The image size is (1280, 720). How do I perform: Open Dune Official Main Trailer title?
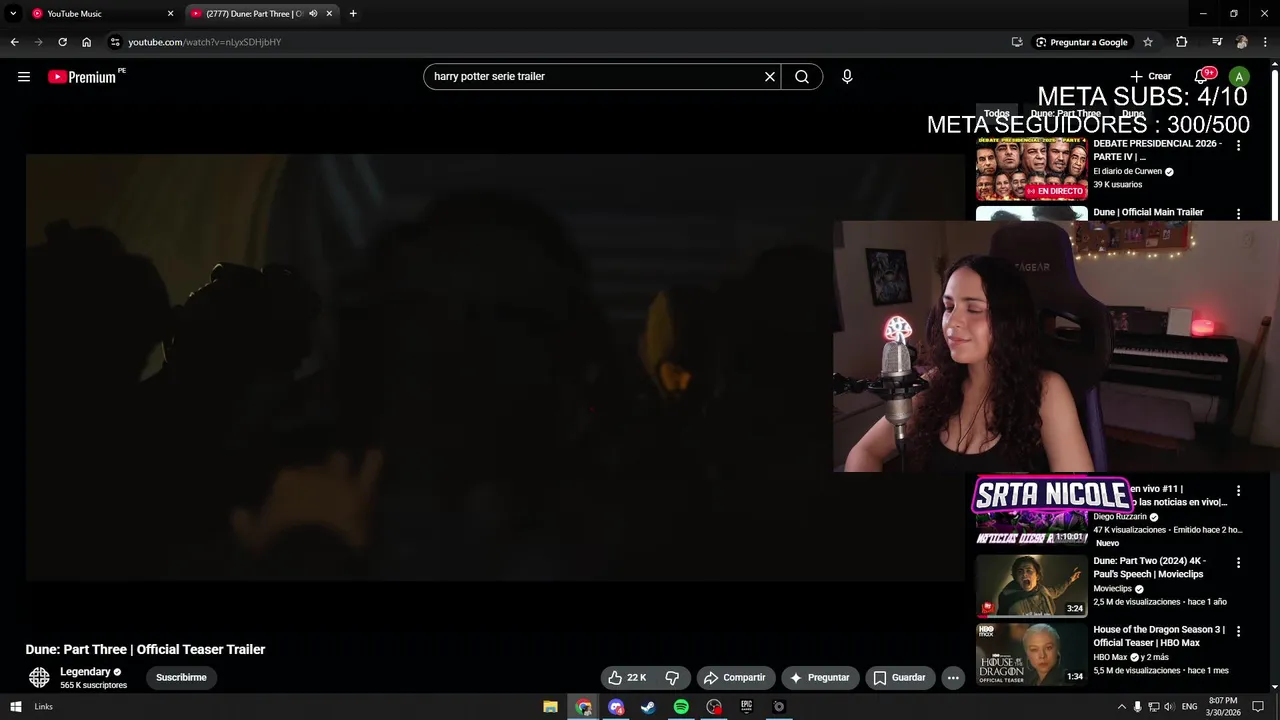point(1148,212)
